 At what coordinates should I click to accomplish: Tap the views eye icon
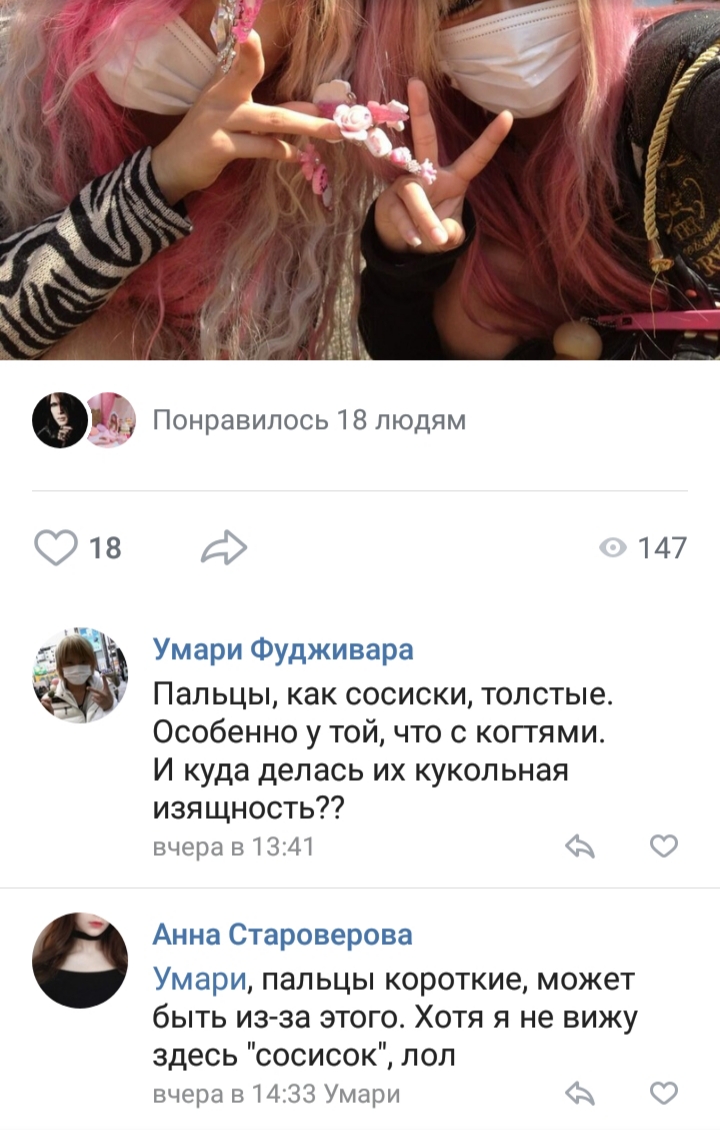613,548
